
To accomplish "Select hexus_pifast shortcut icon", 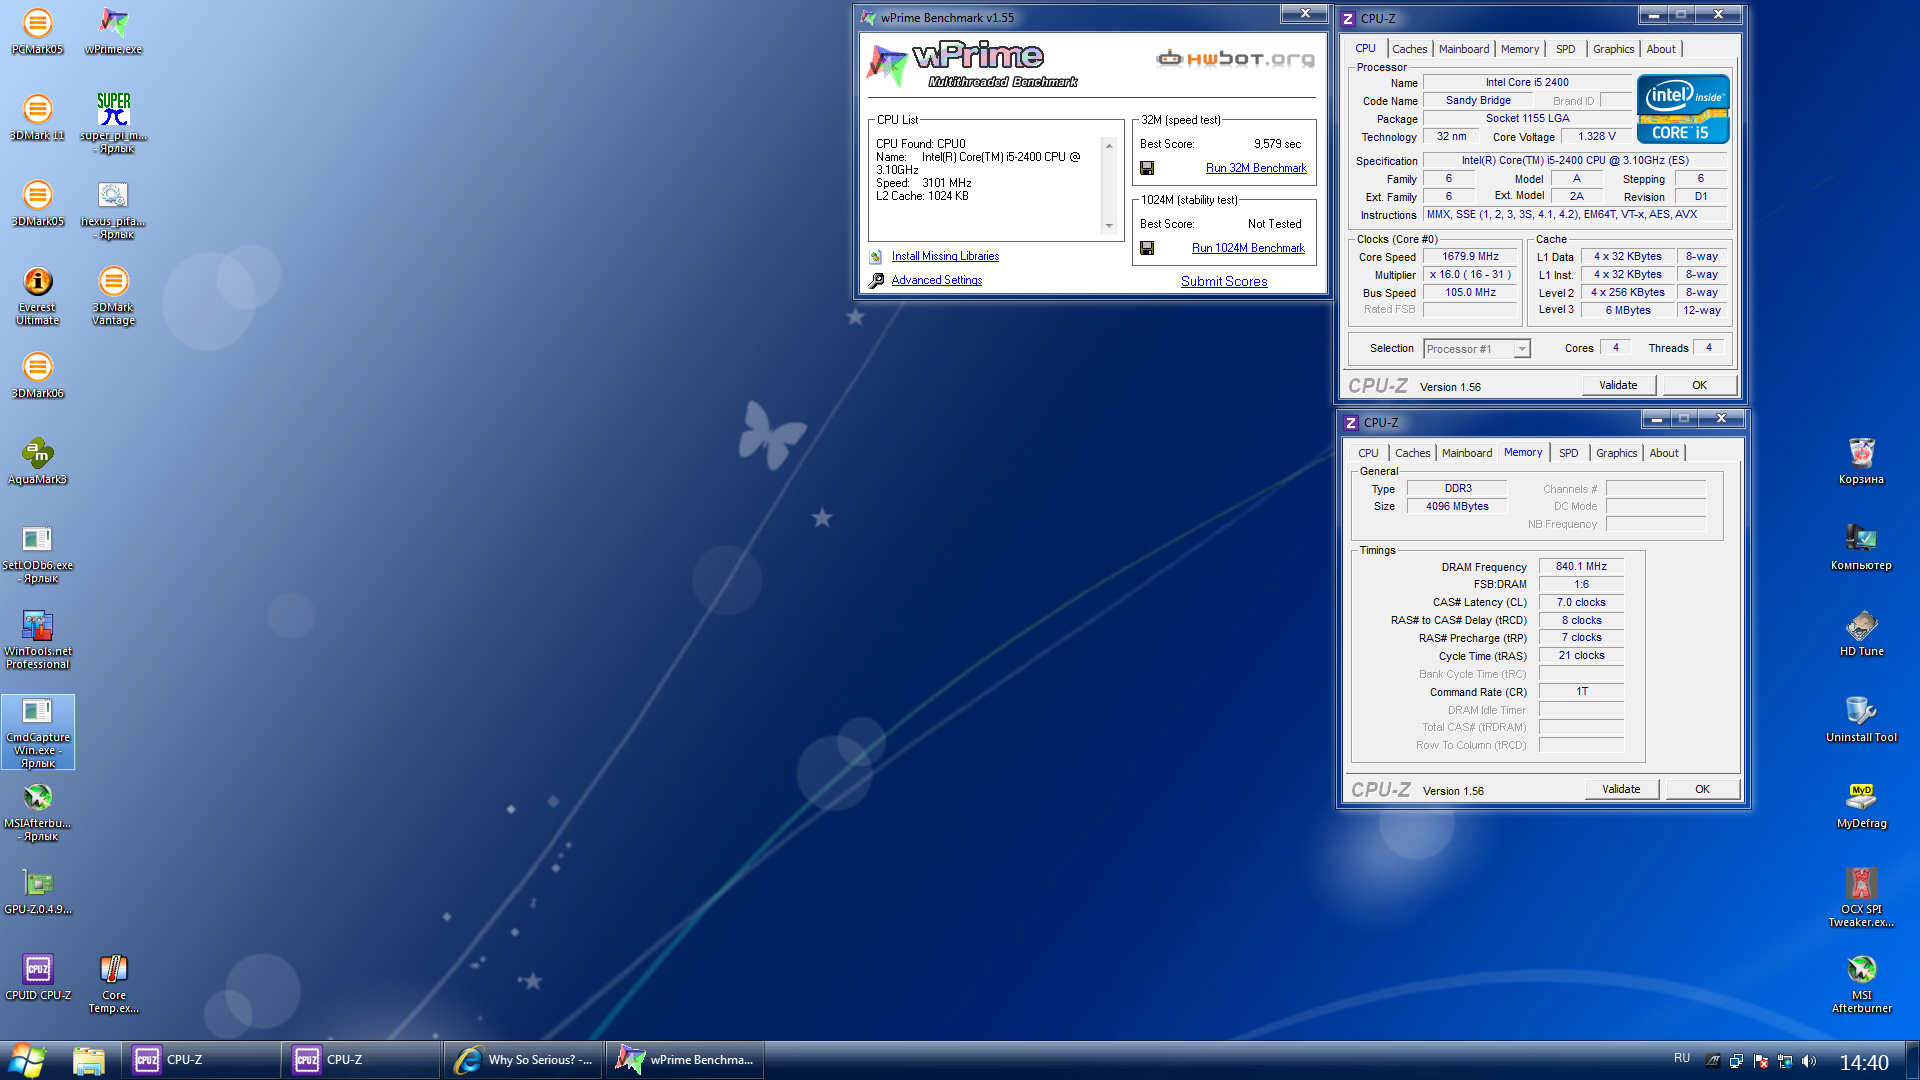I will (113, 208).
